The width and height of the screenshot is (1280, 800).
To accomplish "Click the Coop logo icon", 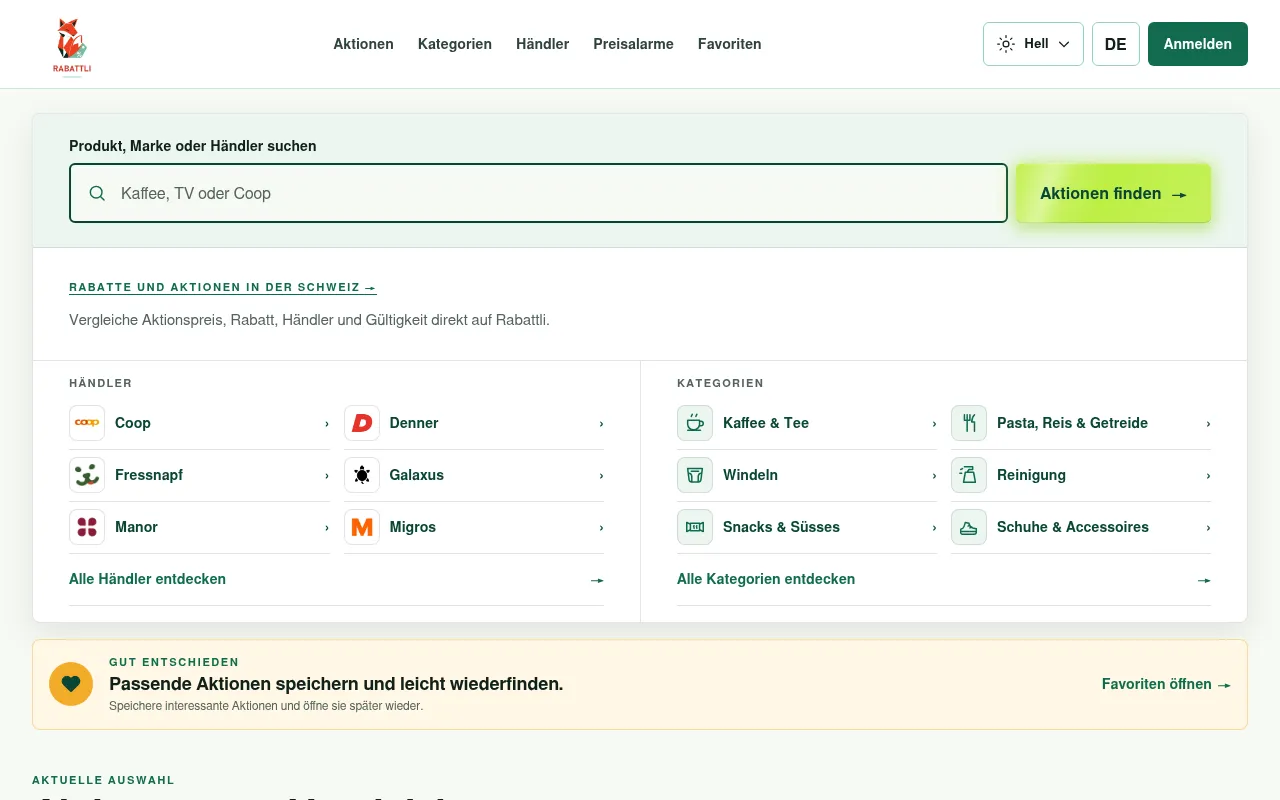I will [x=87, y=423].
